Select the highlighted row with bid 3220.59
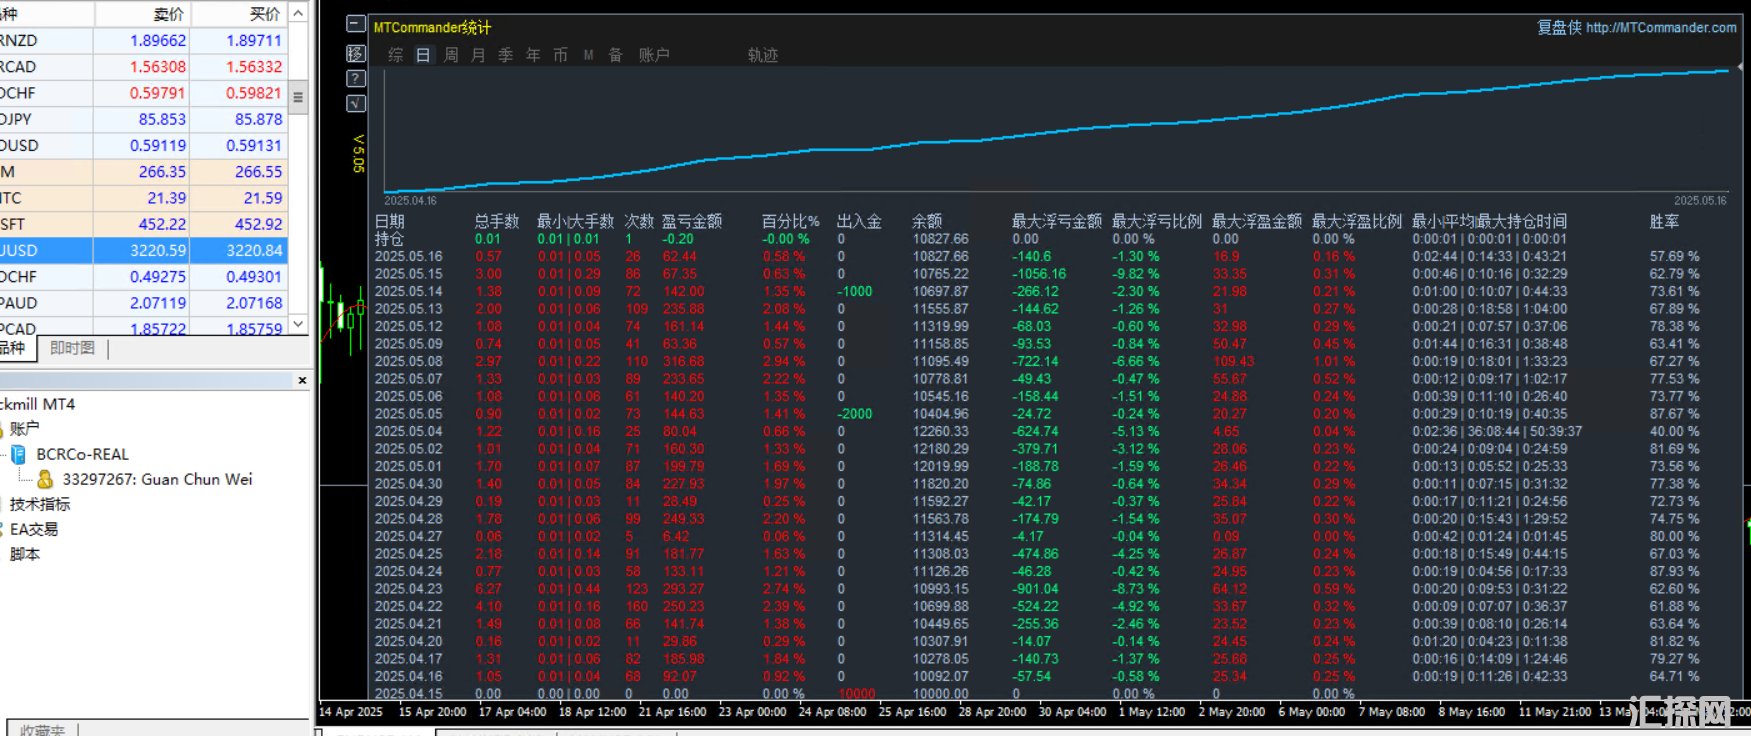 tap(144, 250)
